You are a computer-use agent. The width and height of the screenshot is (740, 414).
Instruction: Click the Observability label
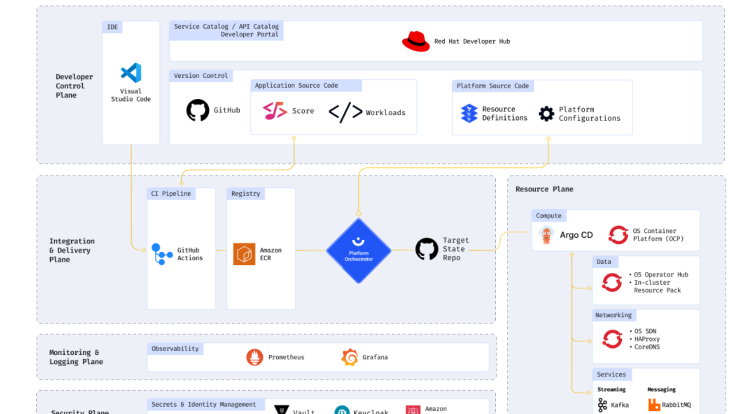coord(175,348)
